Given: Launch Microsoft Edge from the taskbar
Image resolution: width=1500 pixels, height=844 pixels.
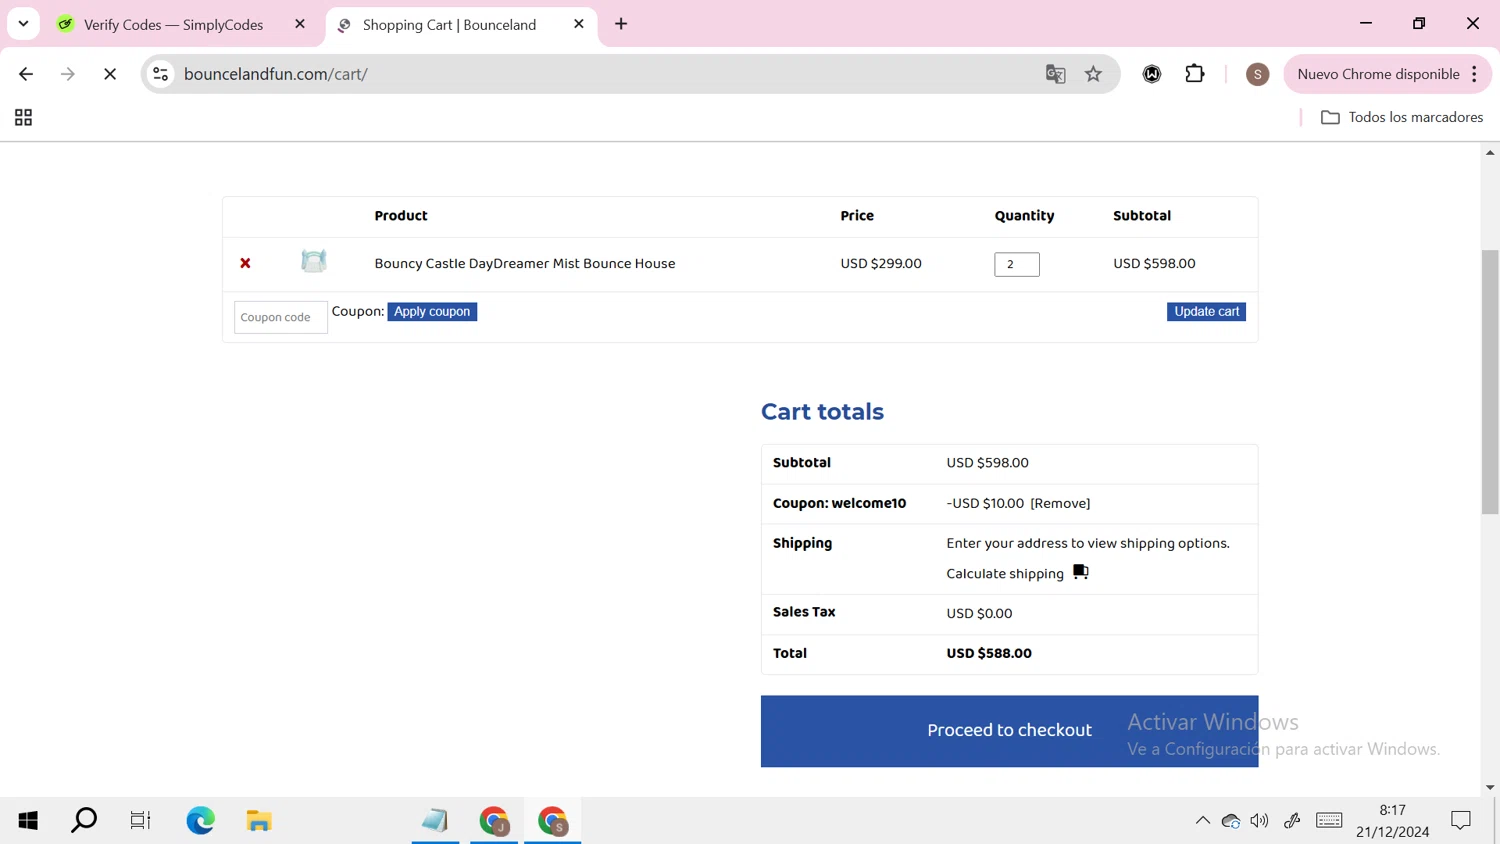Looking at the screenshot, I should 200,821.
